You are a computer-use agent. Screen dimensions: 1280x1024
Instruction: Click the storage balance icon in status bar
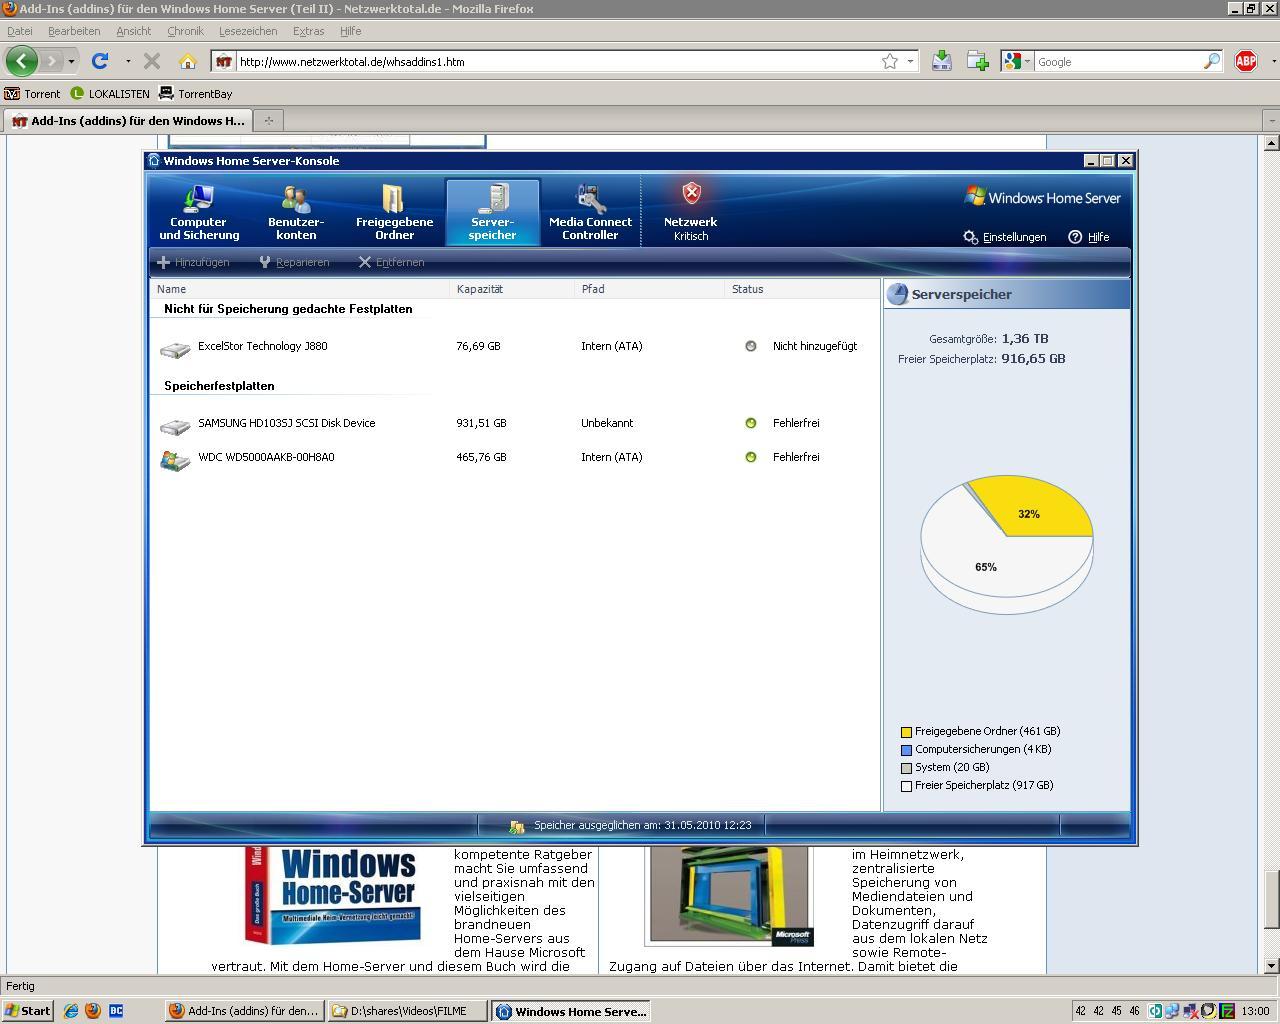517,826
